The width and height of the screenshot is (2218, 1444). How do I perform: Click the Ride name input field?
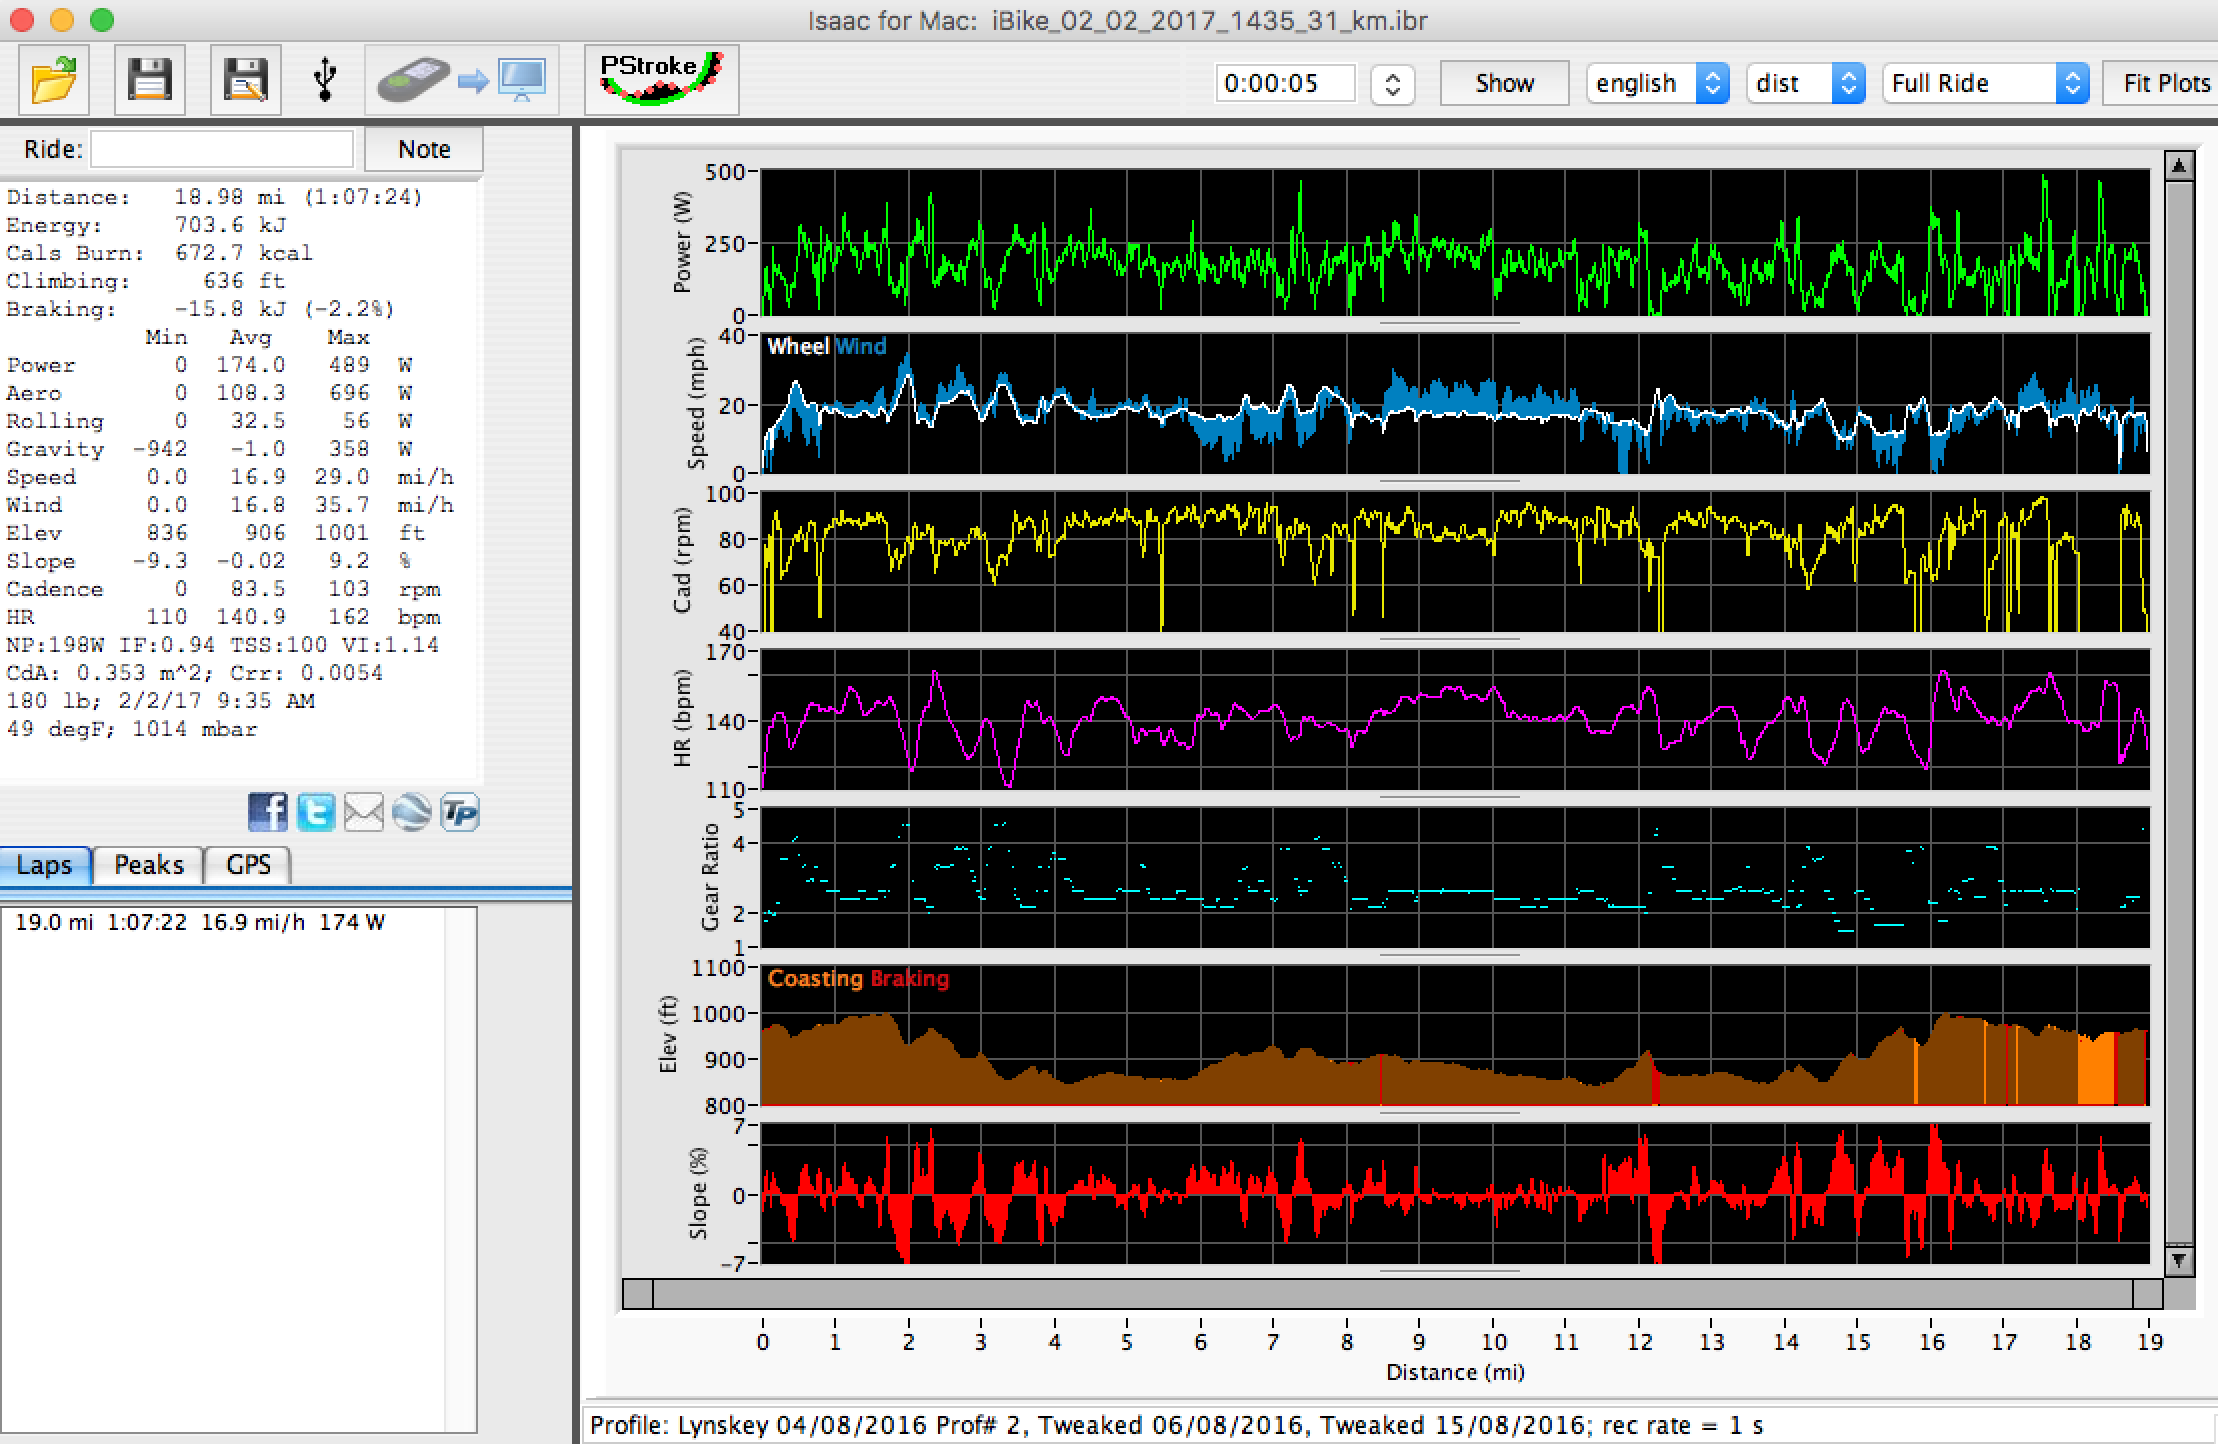tap(222, 149)
